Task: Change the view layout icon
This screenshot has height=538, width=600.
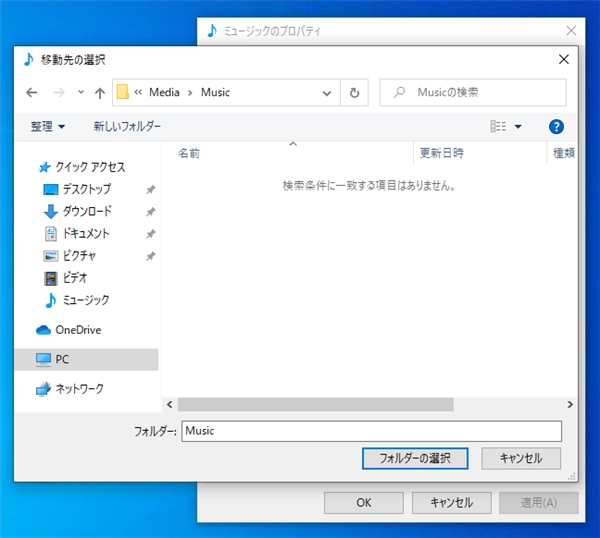Action: pyautogui.click(x=498, y=126)
